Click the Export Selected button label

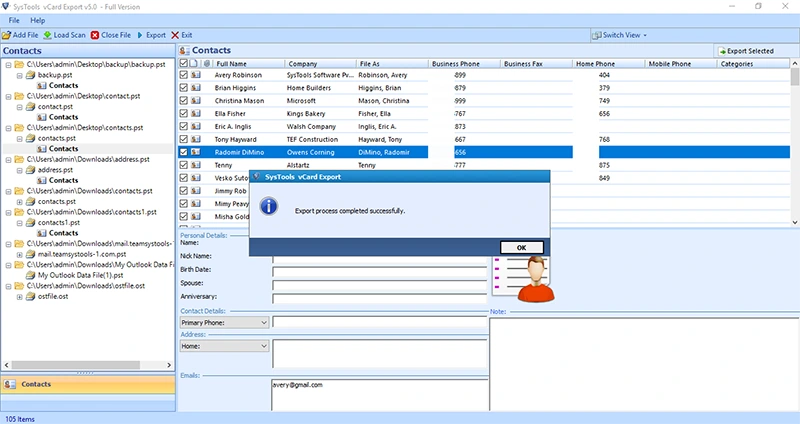(750, 51)
